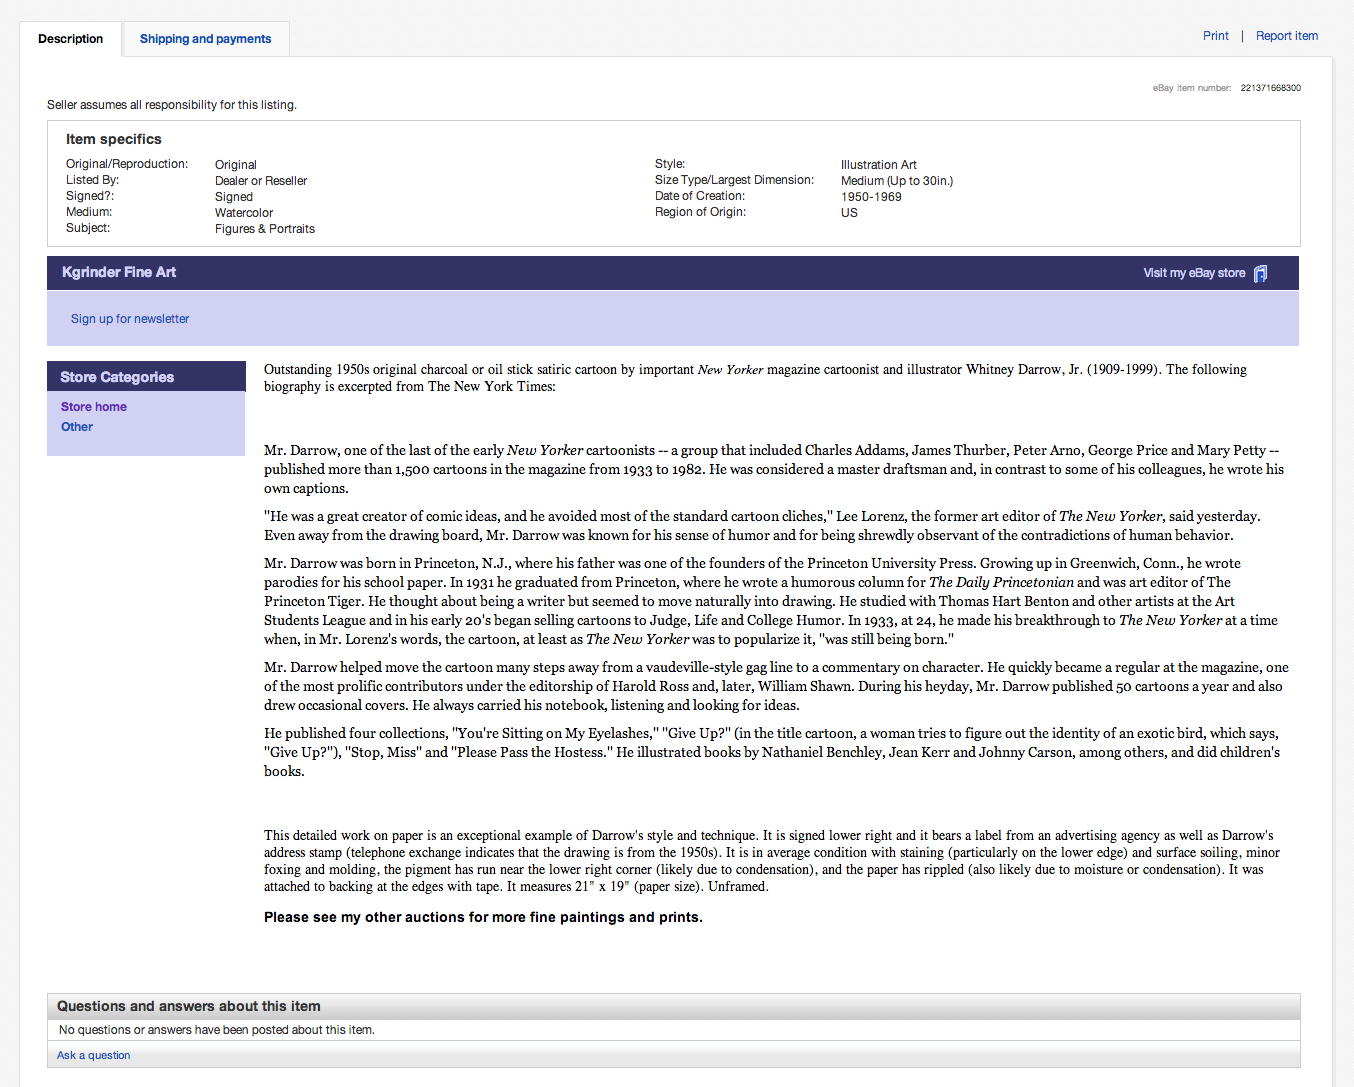Click the Date of Creation label

700,196
